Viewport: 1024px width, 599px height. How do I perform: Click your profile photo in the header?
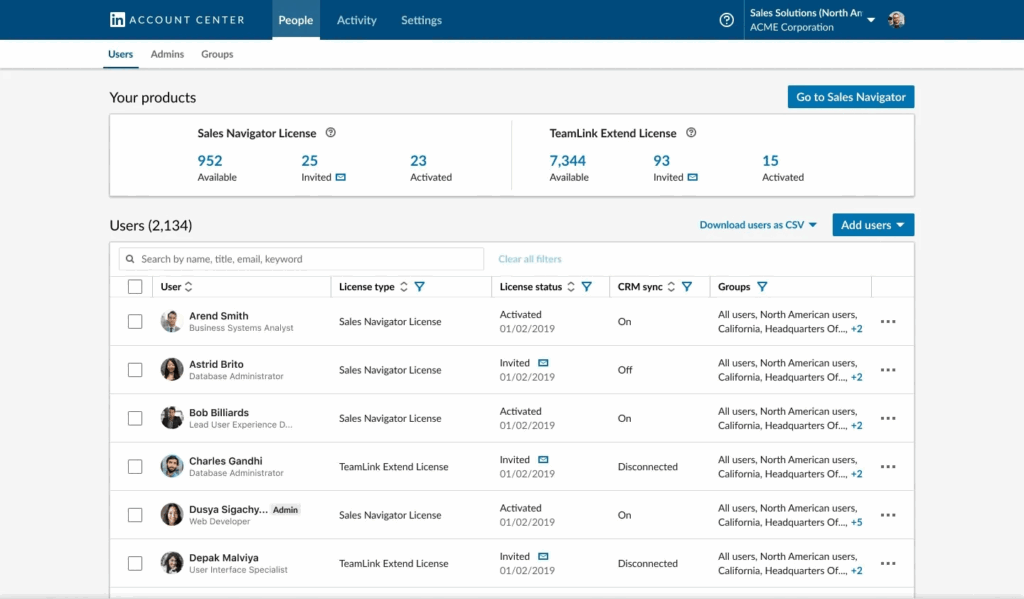click(x=897, y=19)
